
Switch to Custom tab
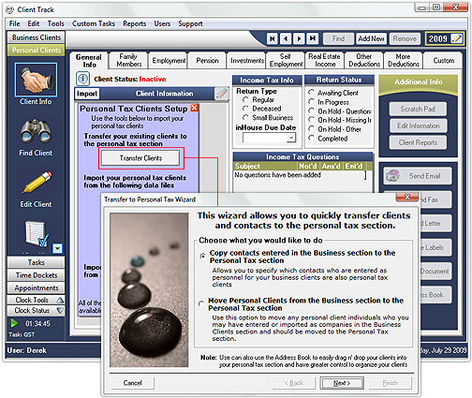(443, 61)
